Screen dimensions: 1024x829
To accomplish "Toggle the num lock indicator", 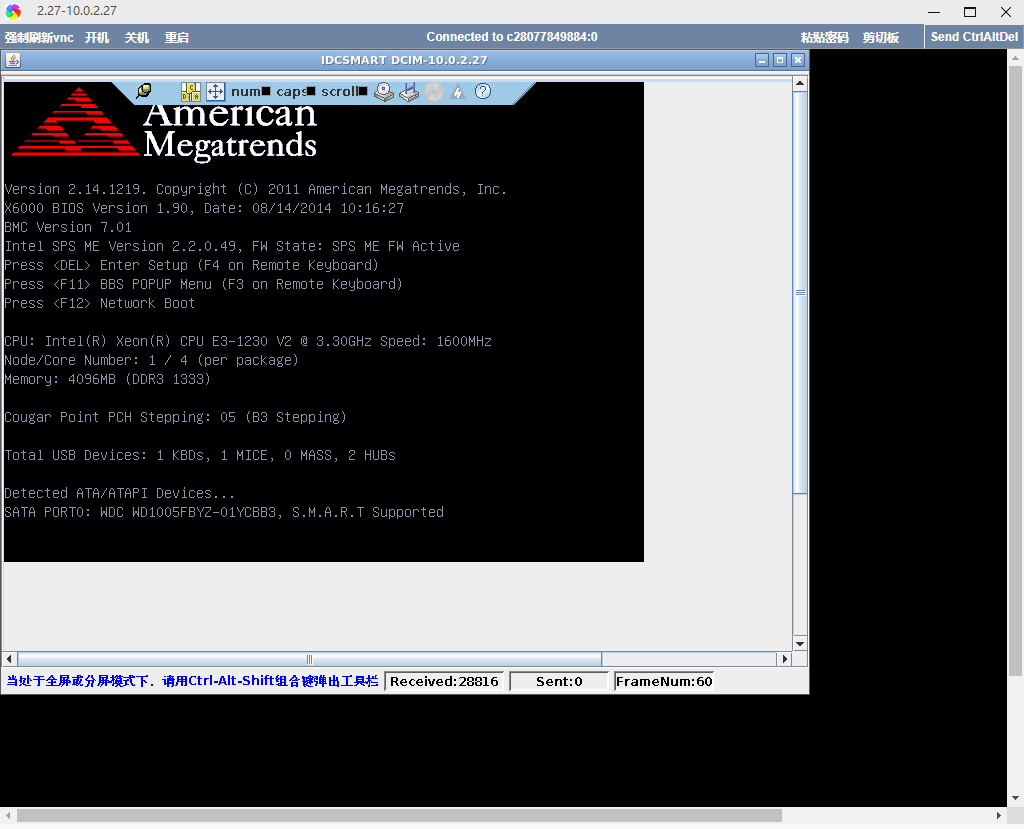I will (x=251, y=92).
